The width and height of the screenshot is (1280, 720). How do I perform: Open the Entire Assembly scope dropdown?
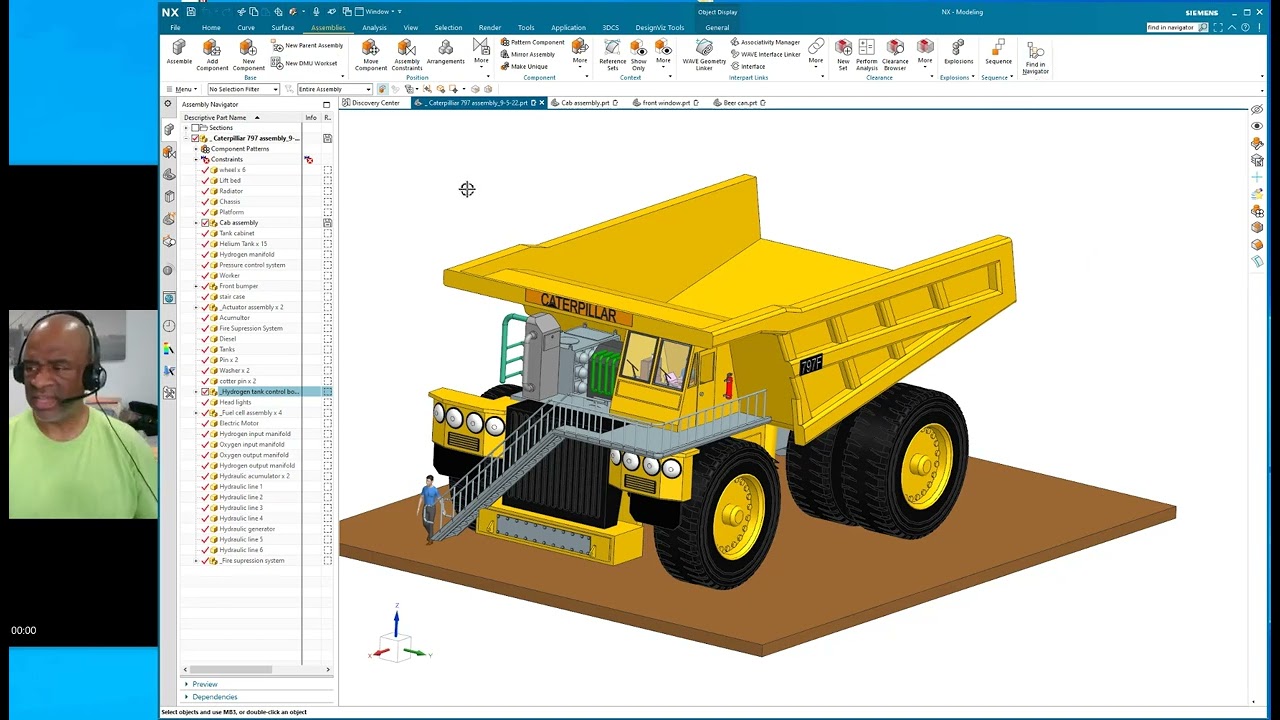point(334,89)
